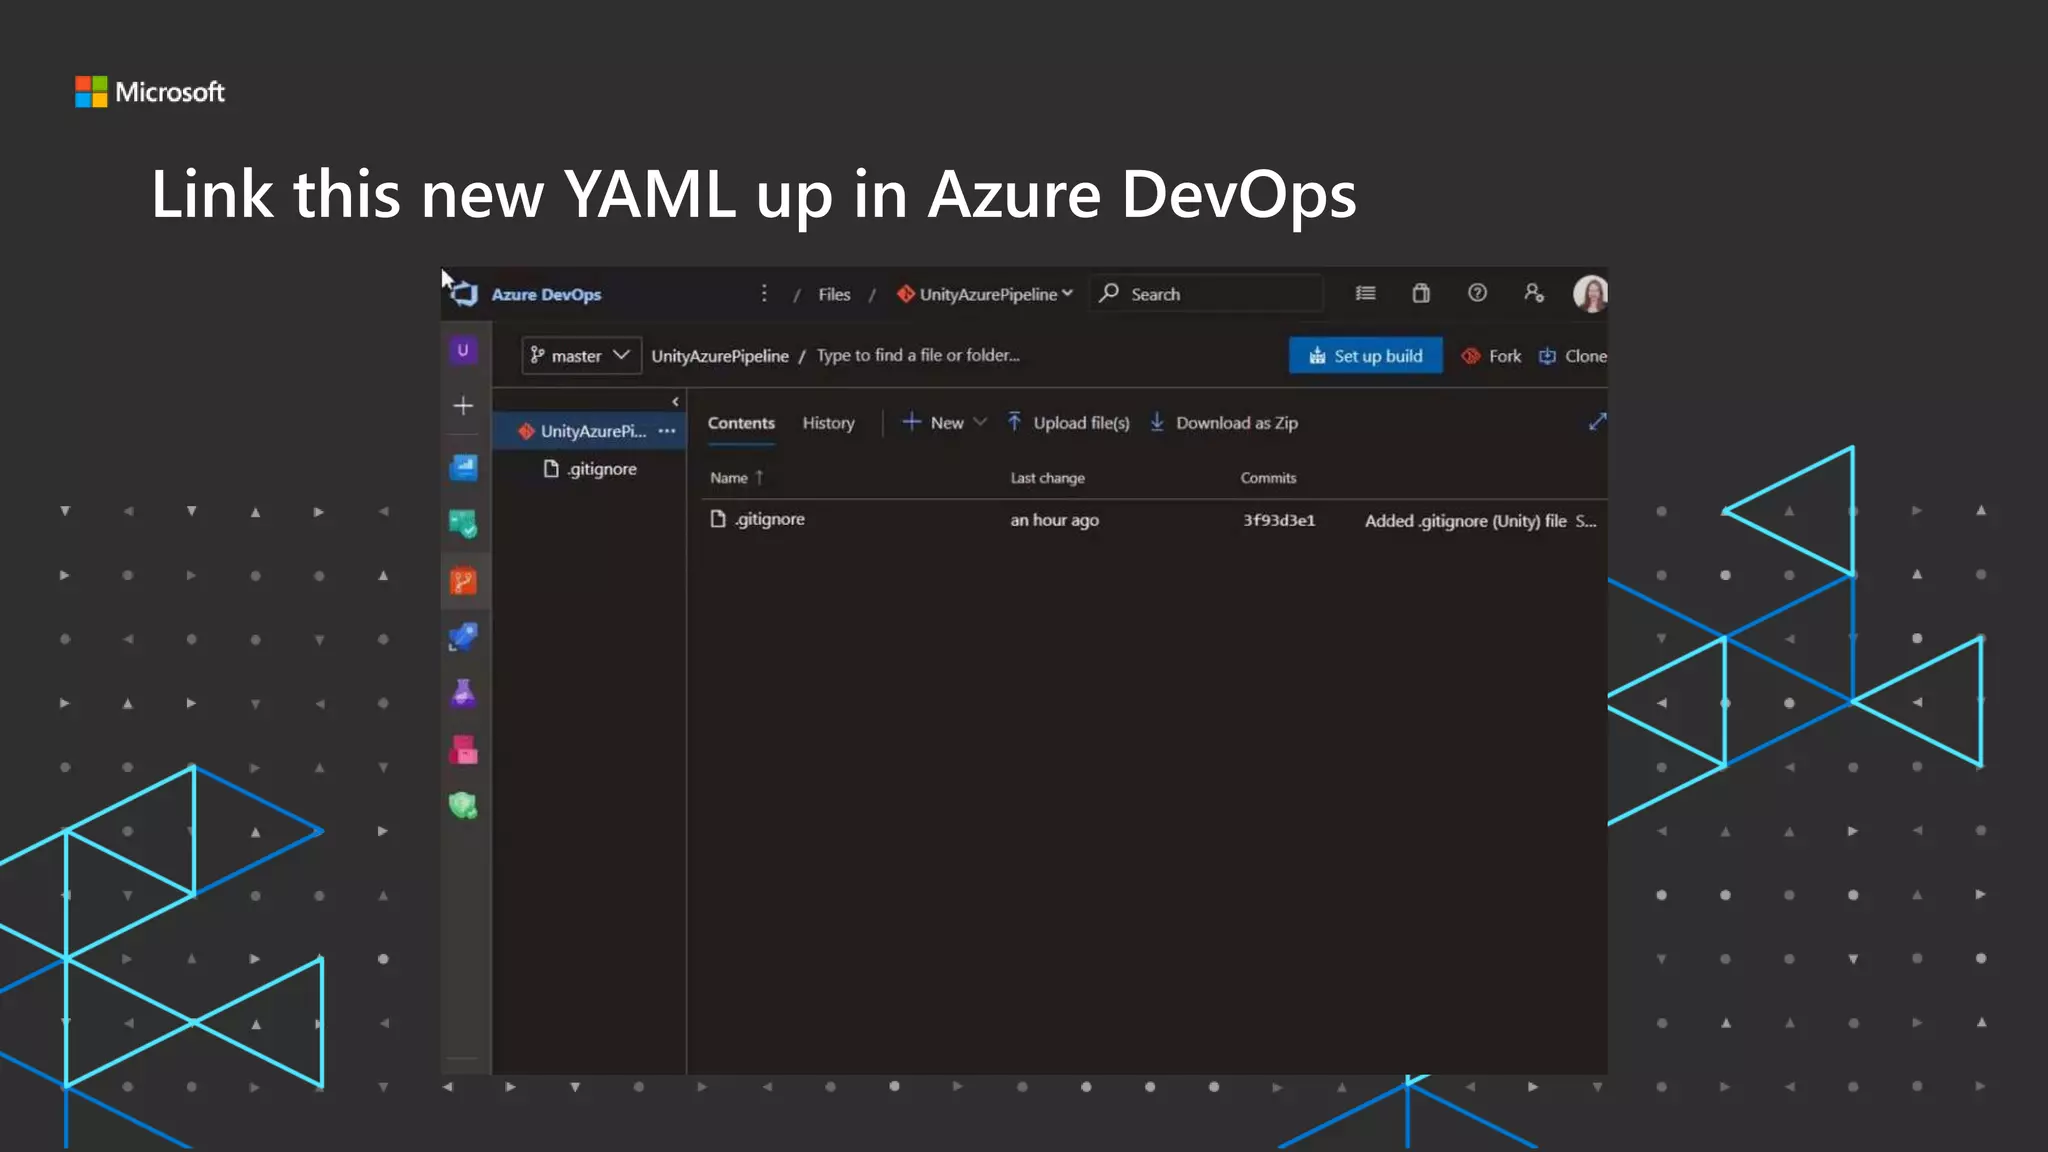
Task: Switch to the History tab
Action: pyautogui.click(x=828, y=423)
